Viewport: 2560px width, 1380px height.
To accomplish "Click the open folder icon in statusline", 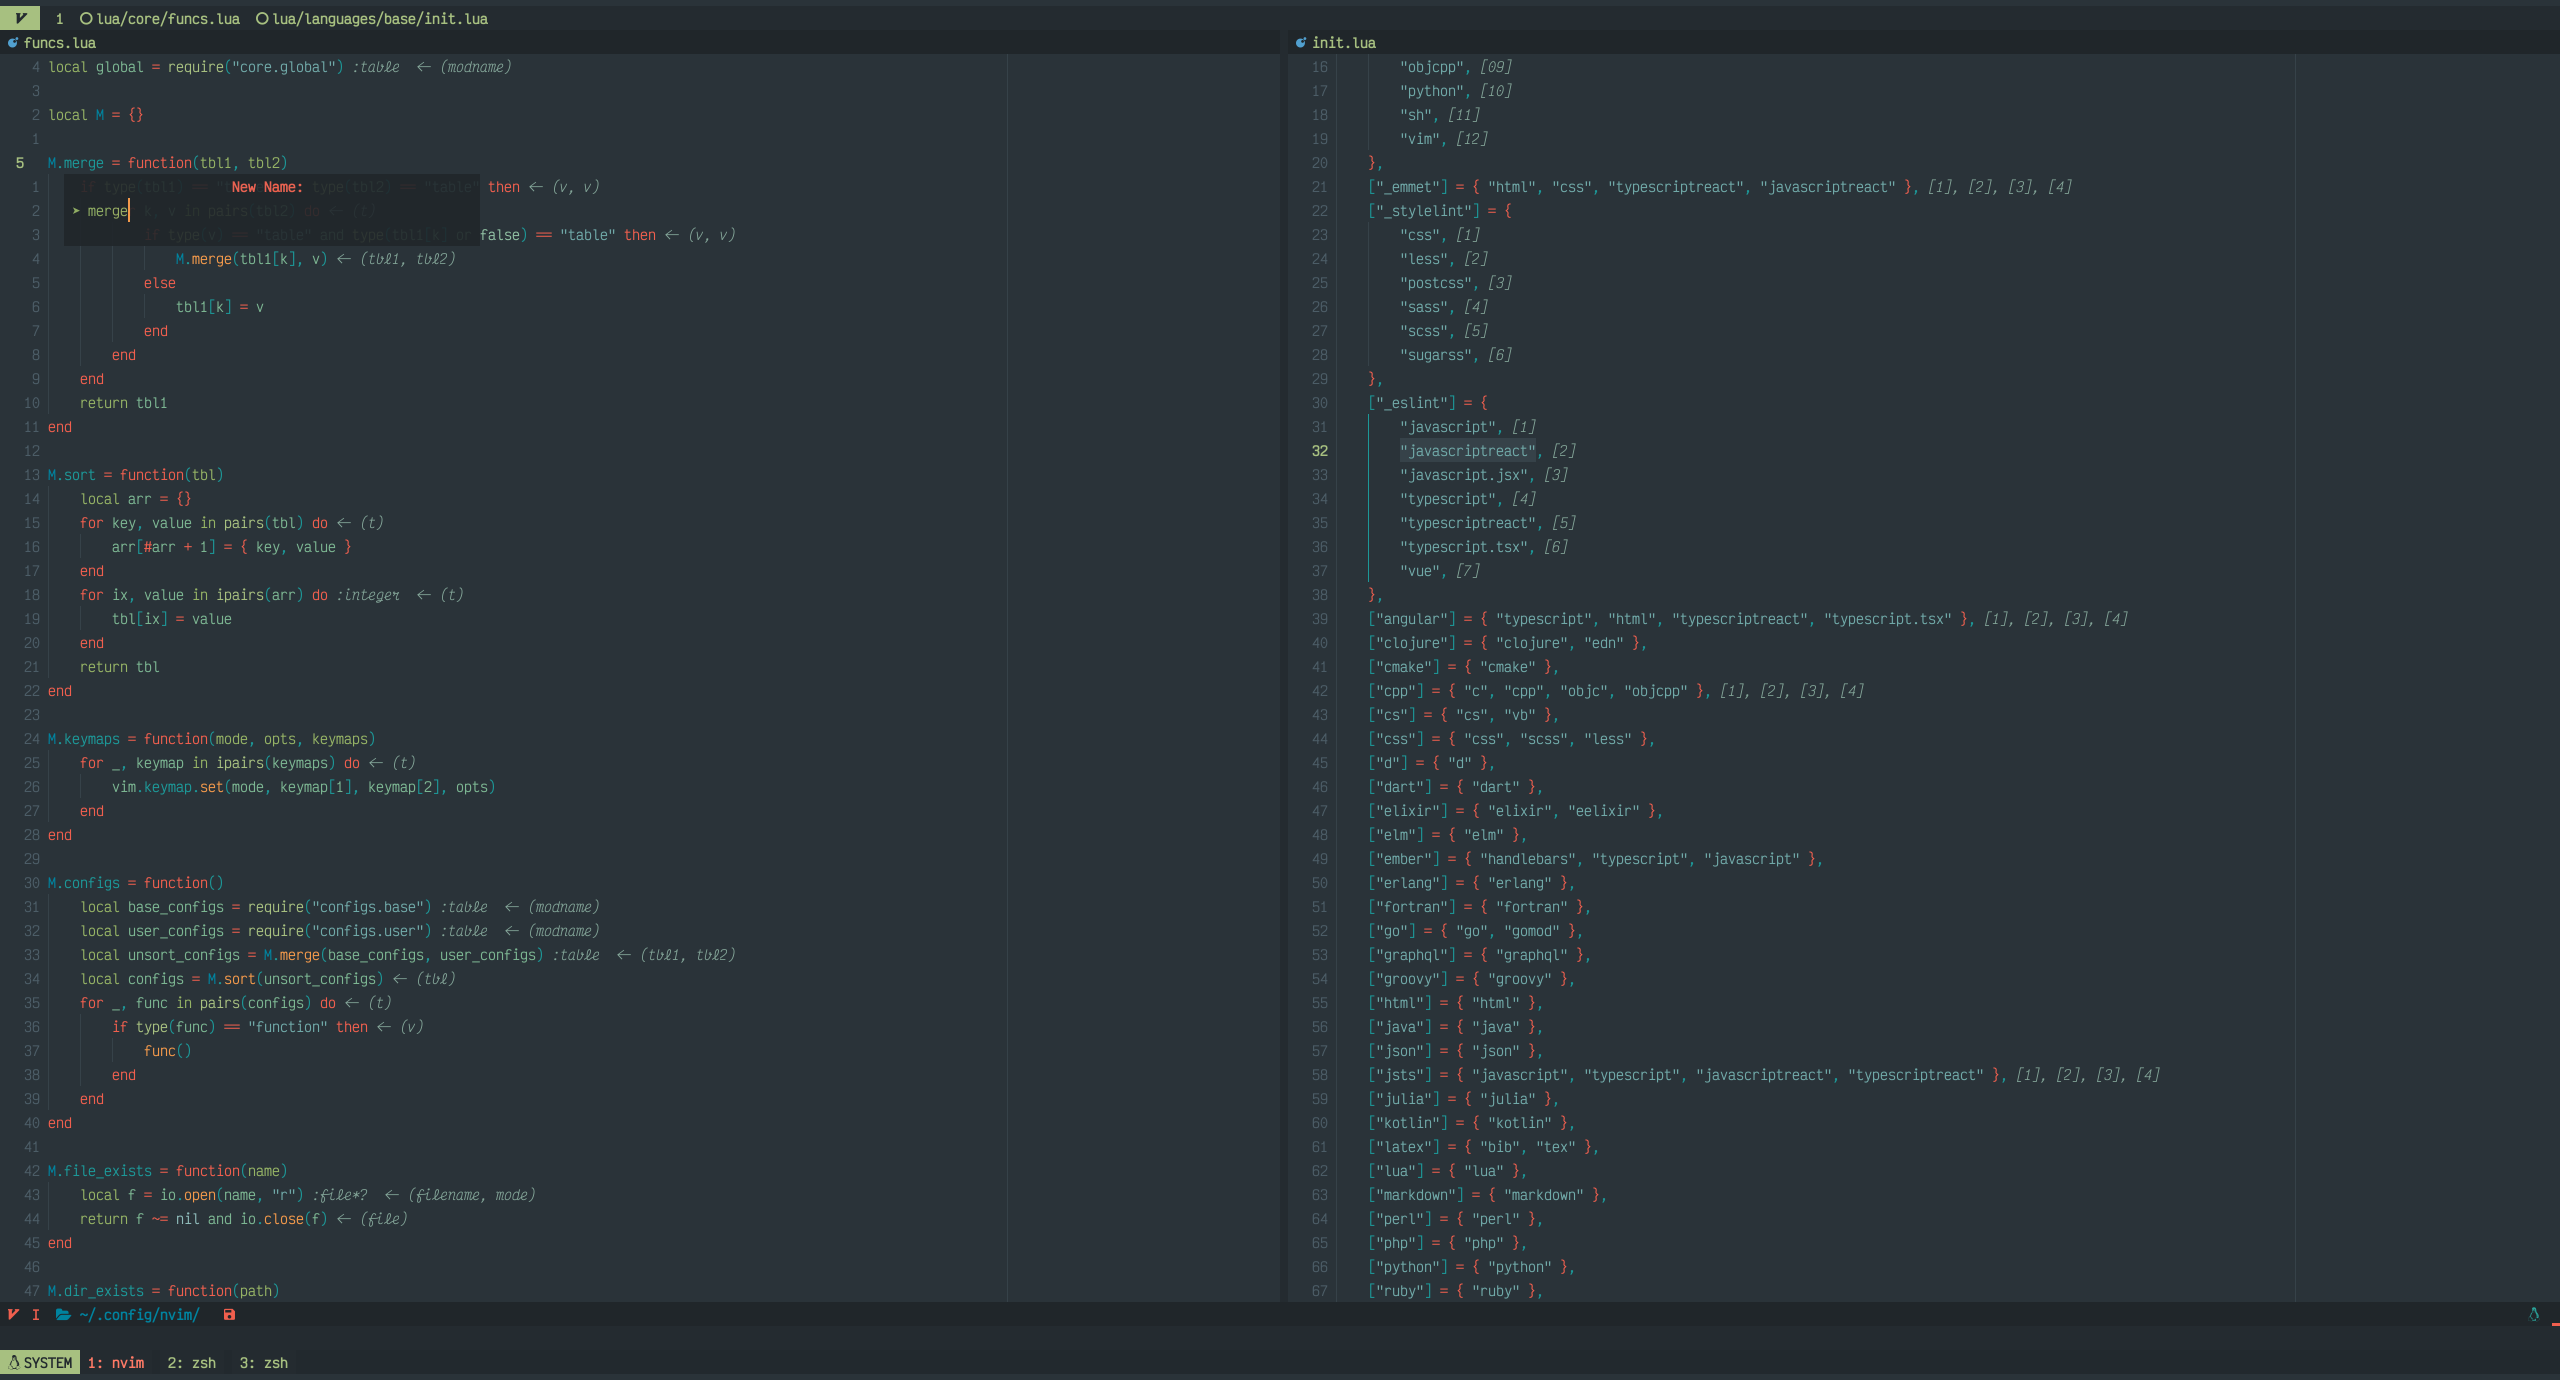I will coord(63,1315).
